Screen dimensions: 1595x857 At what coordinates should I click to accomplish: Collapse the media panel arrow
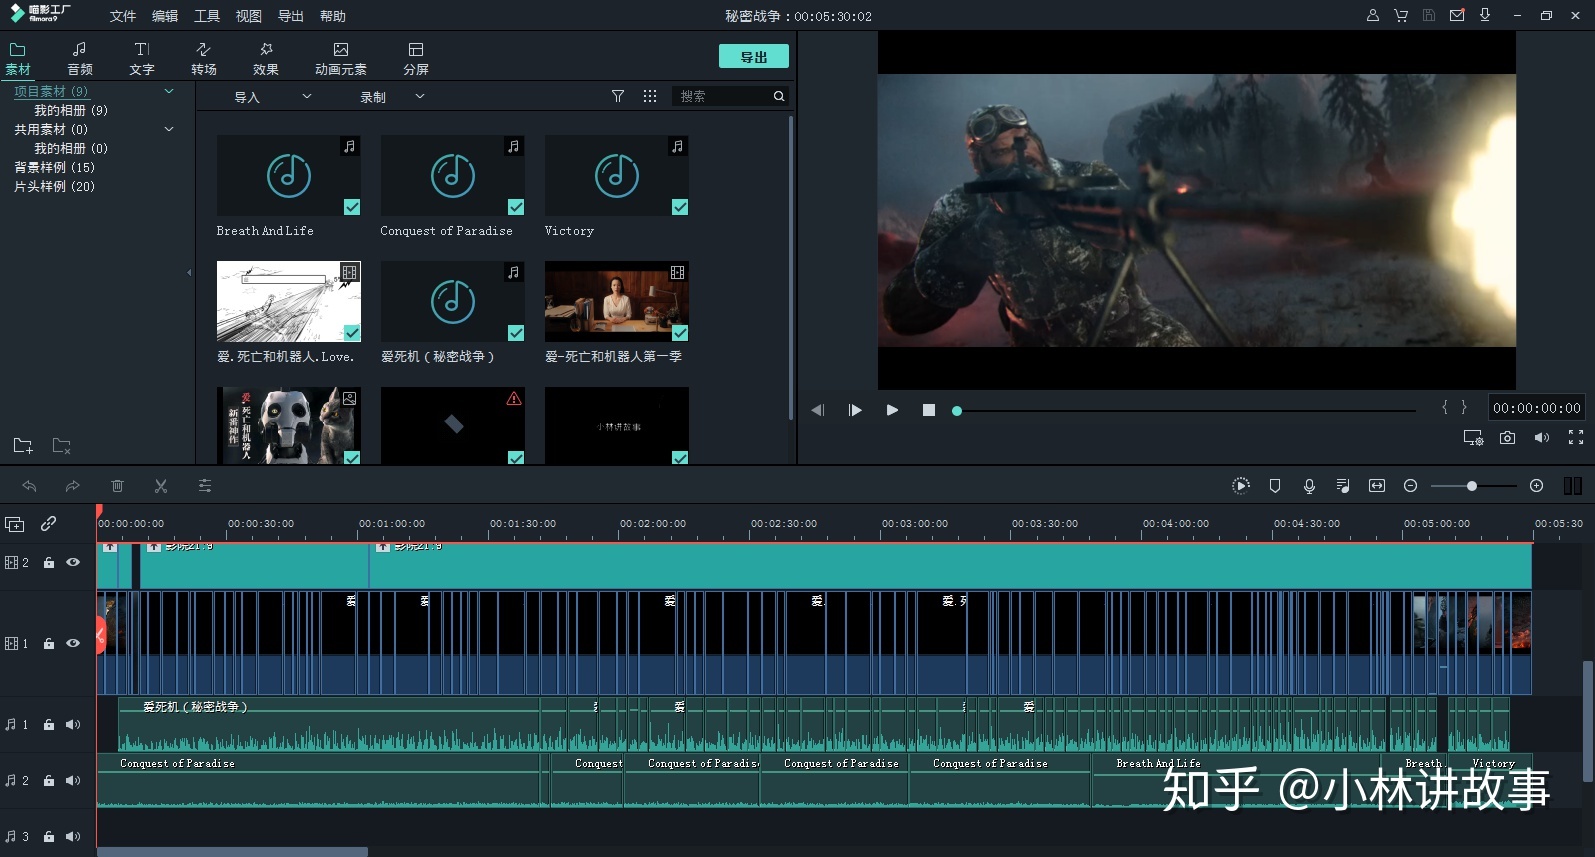click(x=189, y=272)
